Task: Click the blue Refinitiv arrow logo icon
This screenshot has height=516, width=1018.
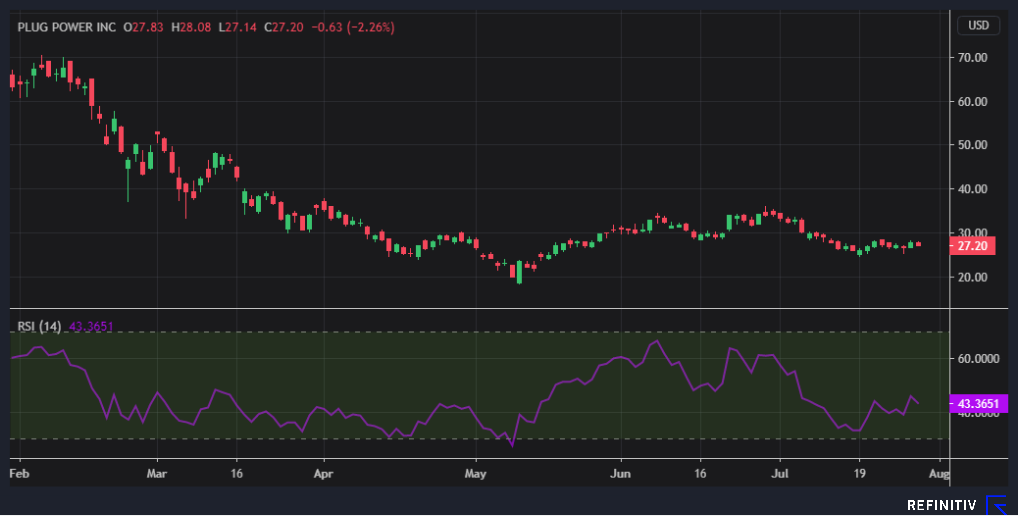Action: point(996,504)
